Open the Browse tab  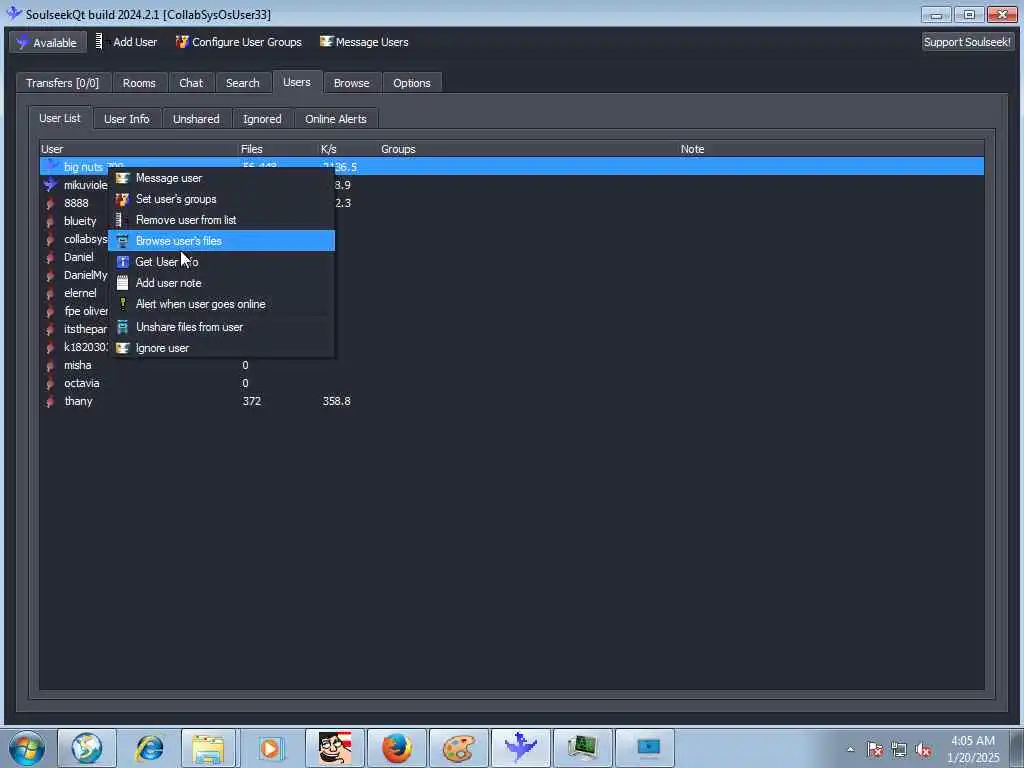tap(351, 83)
